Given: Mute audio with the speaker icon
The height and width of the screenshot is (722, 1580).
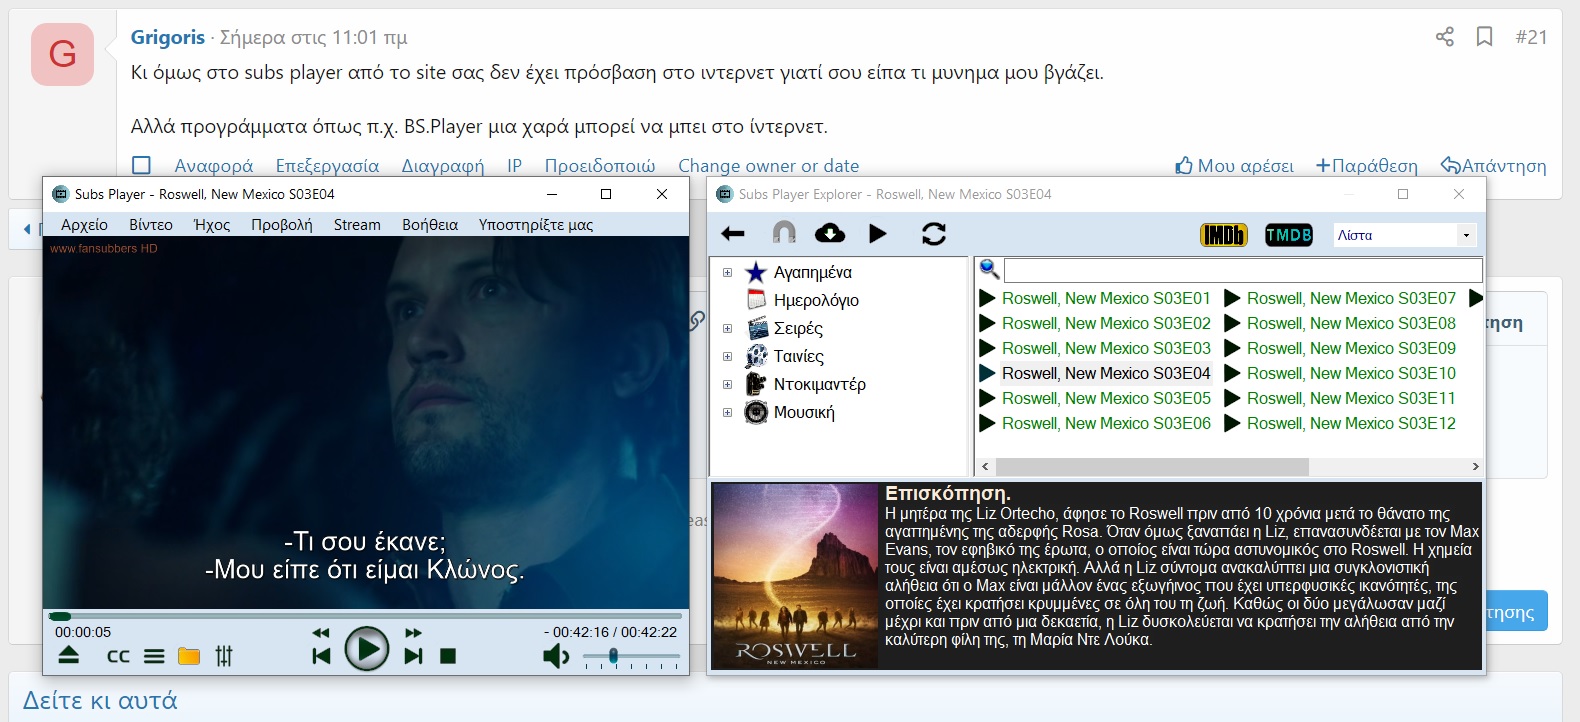Looking at the screenshot, I should point(556,657).
